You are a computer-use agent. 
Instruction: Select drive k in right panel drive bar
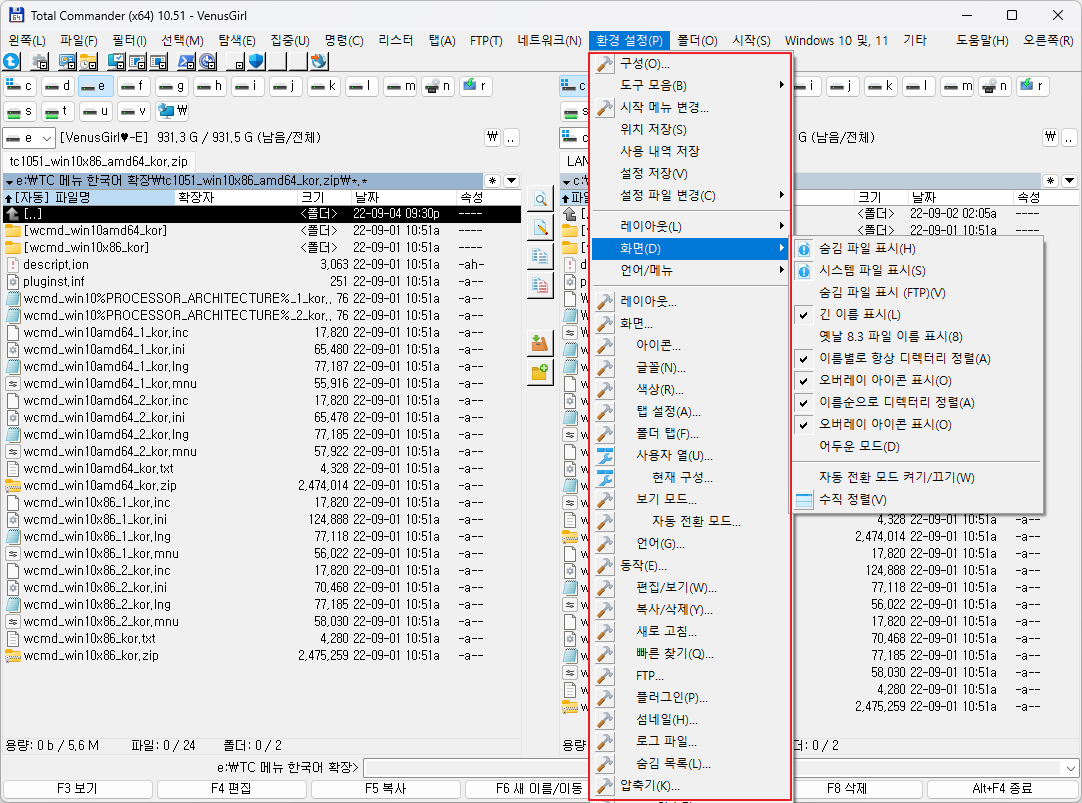click(881, 86)
